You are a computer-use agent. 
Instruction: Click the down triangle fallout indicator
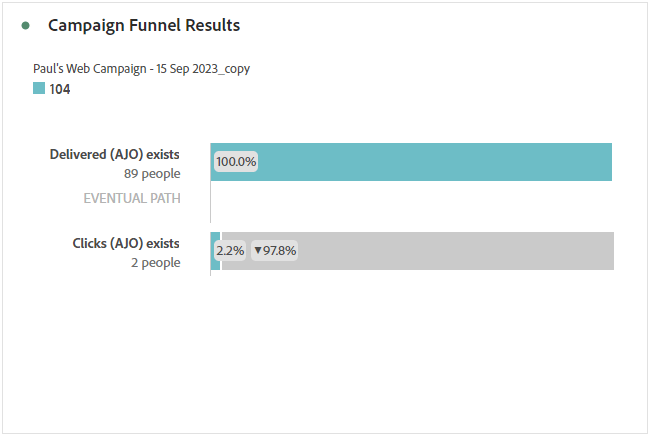tap(257, 251)
